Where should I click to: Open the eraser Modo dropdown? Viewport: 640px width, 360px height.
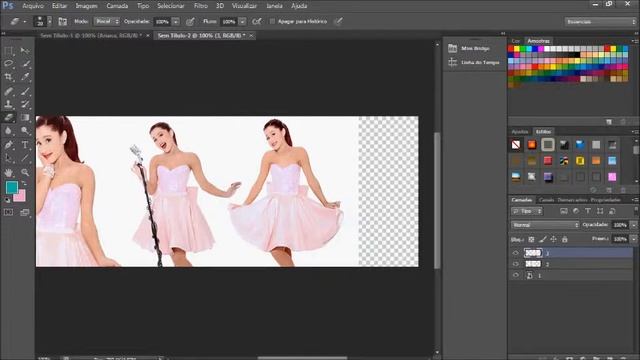click(x=107, y=21)
